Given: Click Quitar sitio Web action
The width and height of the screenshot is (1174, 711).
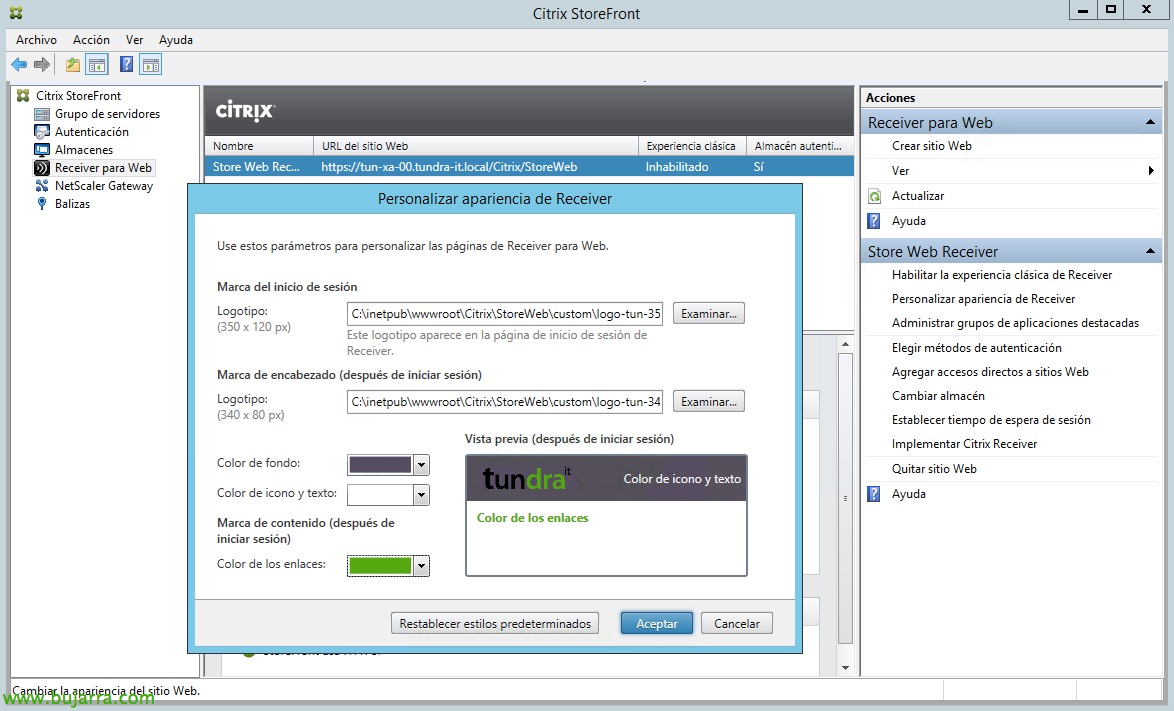Looking at the screenshot, I should pos(934,469).
